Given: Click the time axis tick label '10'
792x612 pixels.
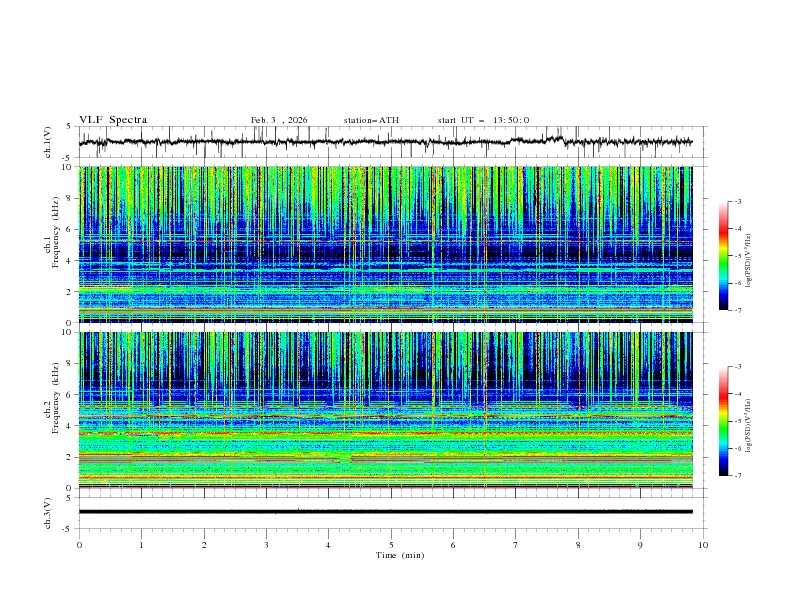Looking at the screenshot, I should click(x=703, y=545).
